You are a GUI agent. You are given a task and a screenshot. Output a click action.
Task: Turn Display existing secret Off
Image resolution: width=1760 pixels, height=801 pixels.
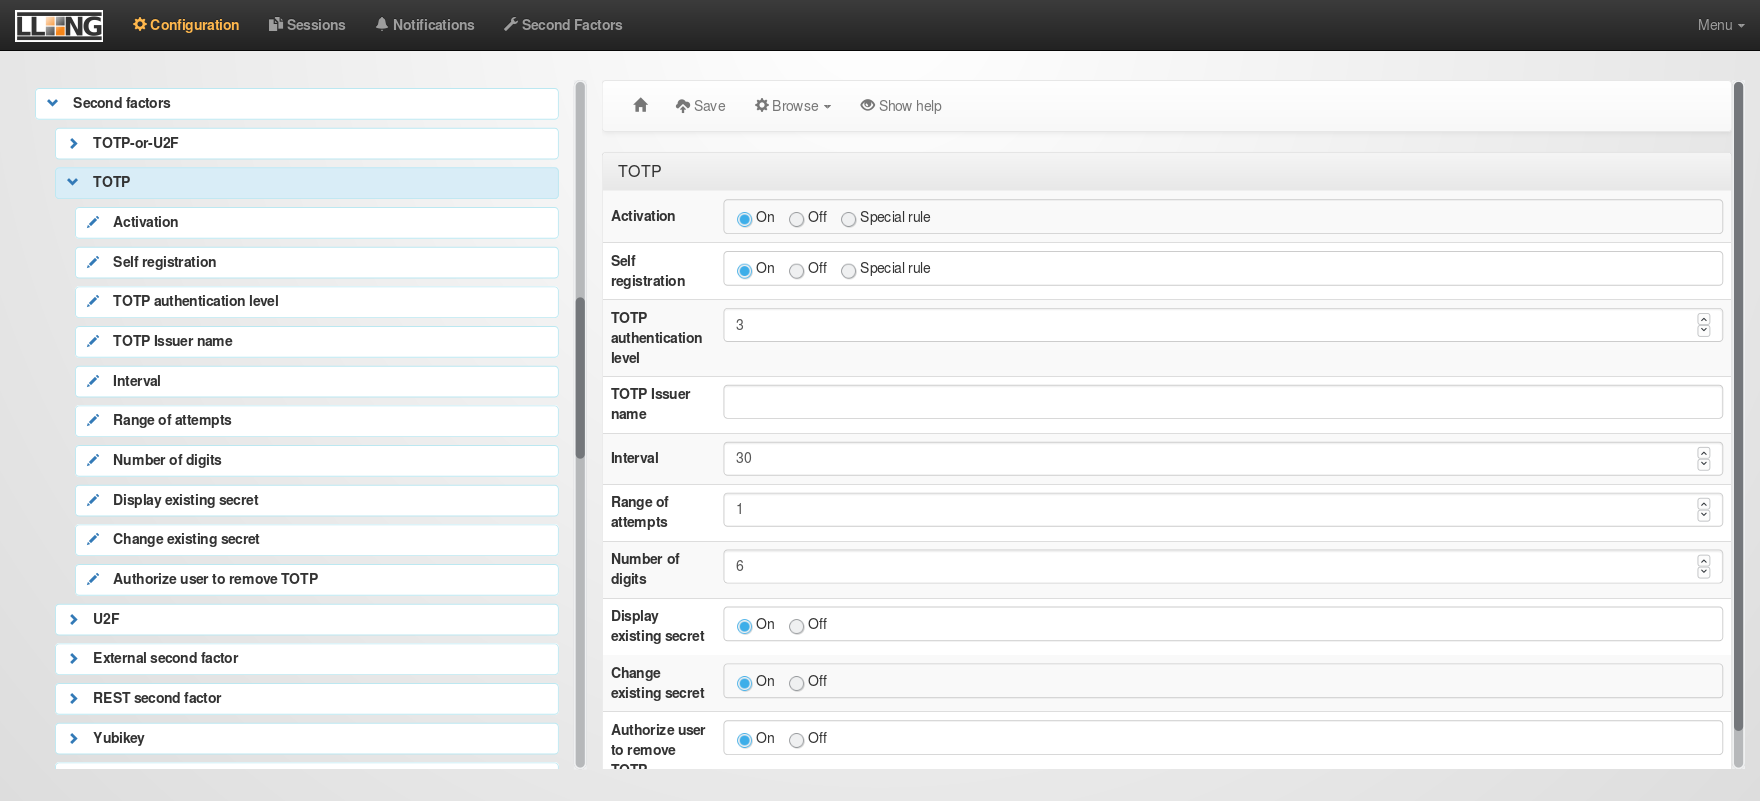click(x=796, y=626)
